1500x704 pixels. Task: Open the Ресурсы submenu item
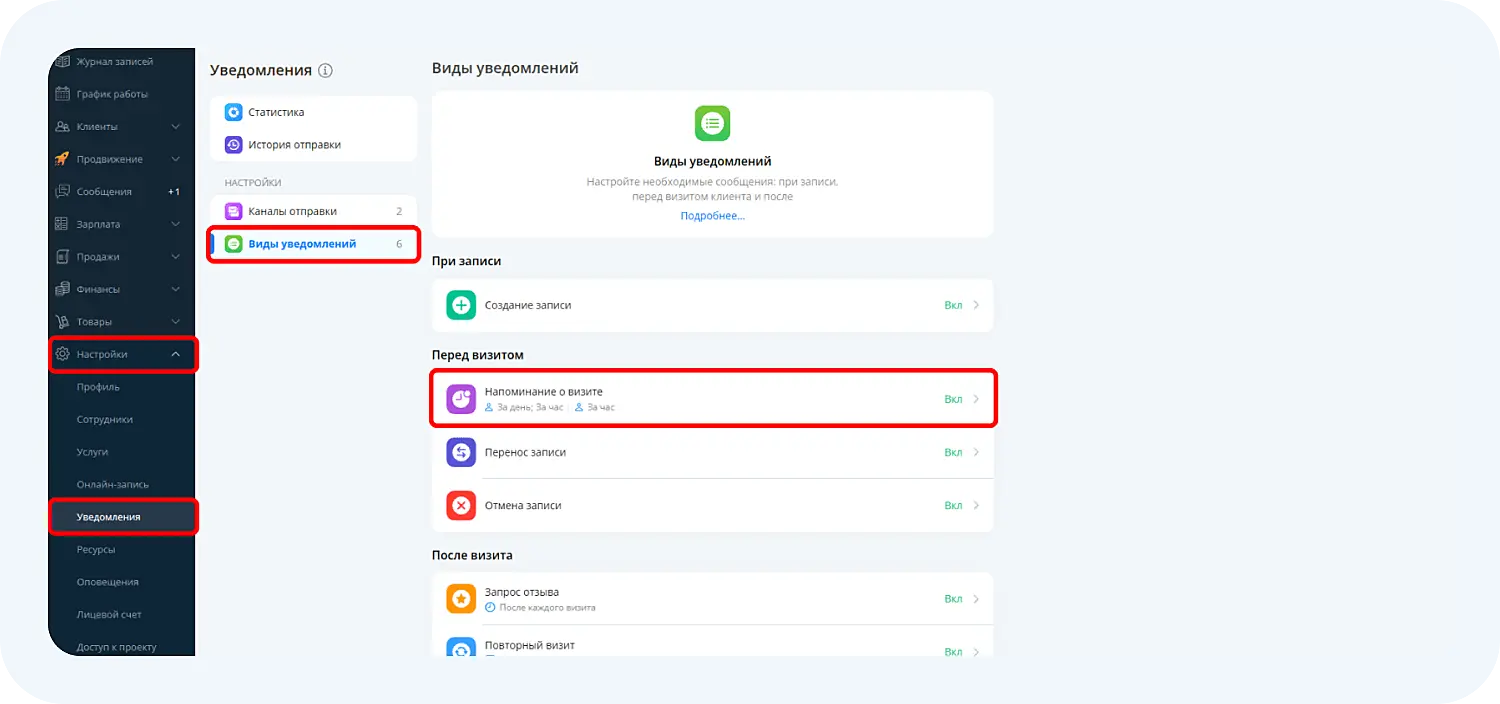pos(96,550)
